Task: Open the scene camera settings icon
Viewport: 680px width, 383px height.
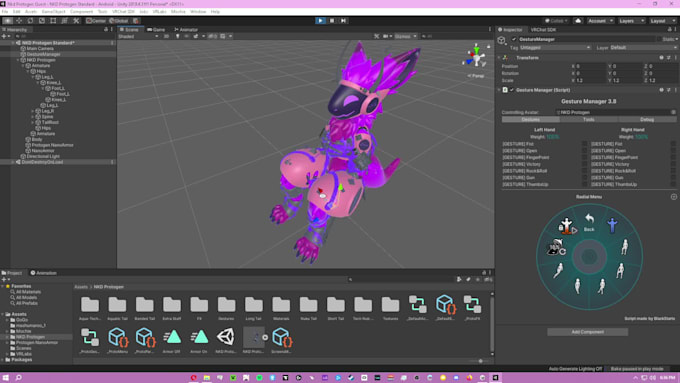Action: [387, 36]
